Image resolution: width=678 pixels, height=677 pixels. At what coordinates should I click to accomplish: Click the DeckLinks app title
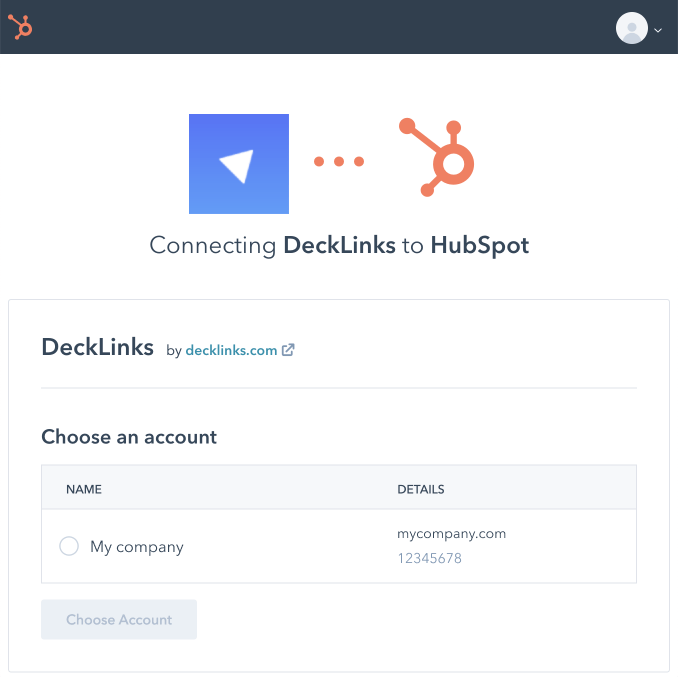pyautogui.click(x=97, y=347)
